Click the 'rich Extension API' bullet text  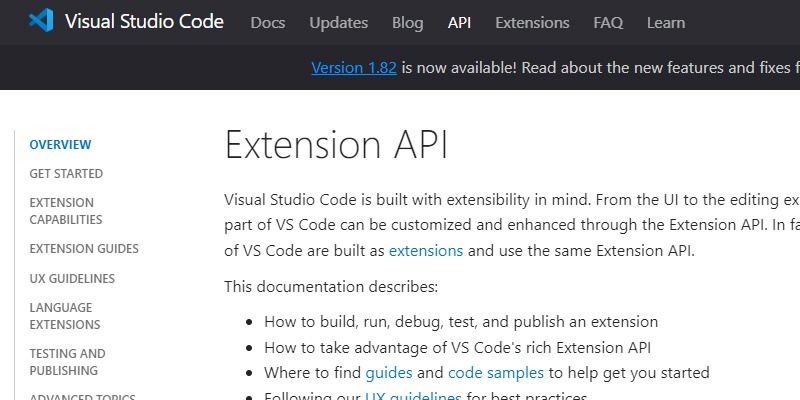[457, 347]
